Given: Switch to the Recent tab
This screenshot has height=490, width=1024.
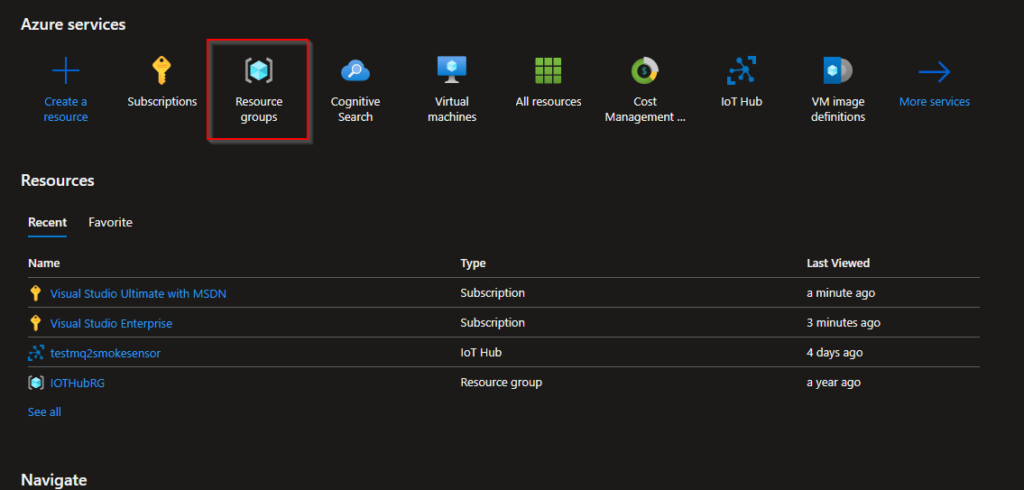Looking at the screenshot, I should (x=47, y=223).
